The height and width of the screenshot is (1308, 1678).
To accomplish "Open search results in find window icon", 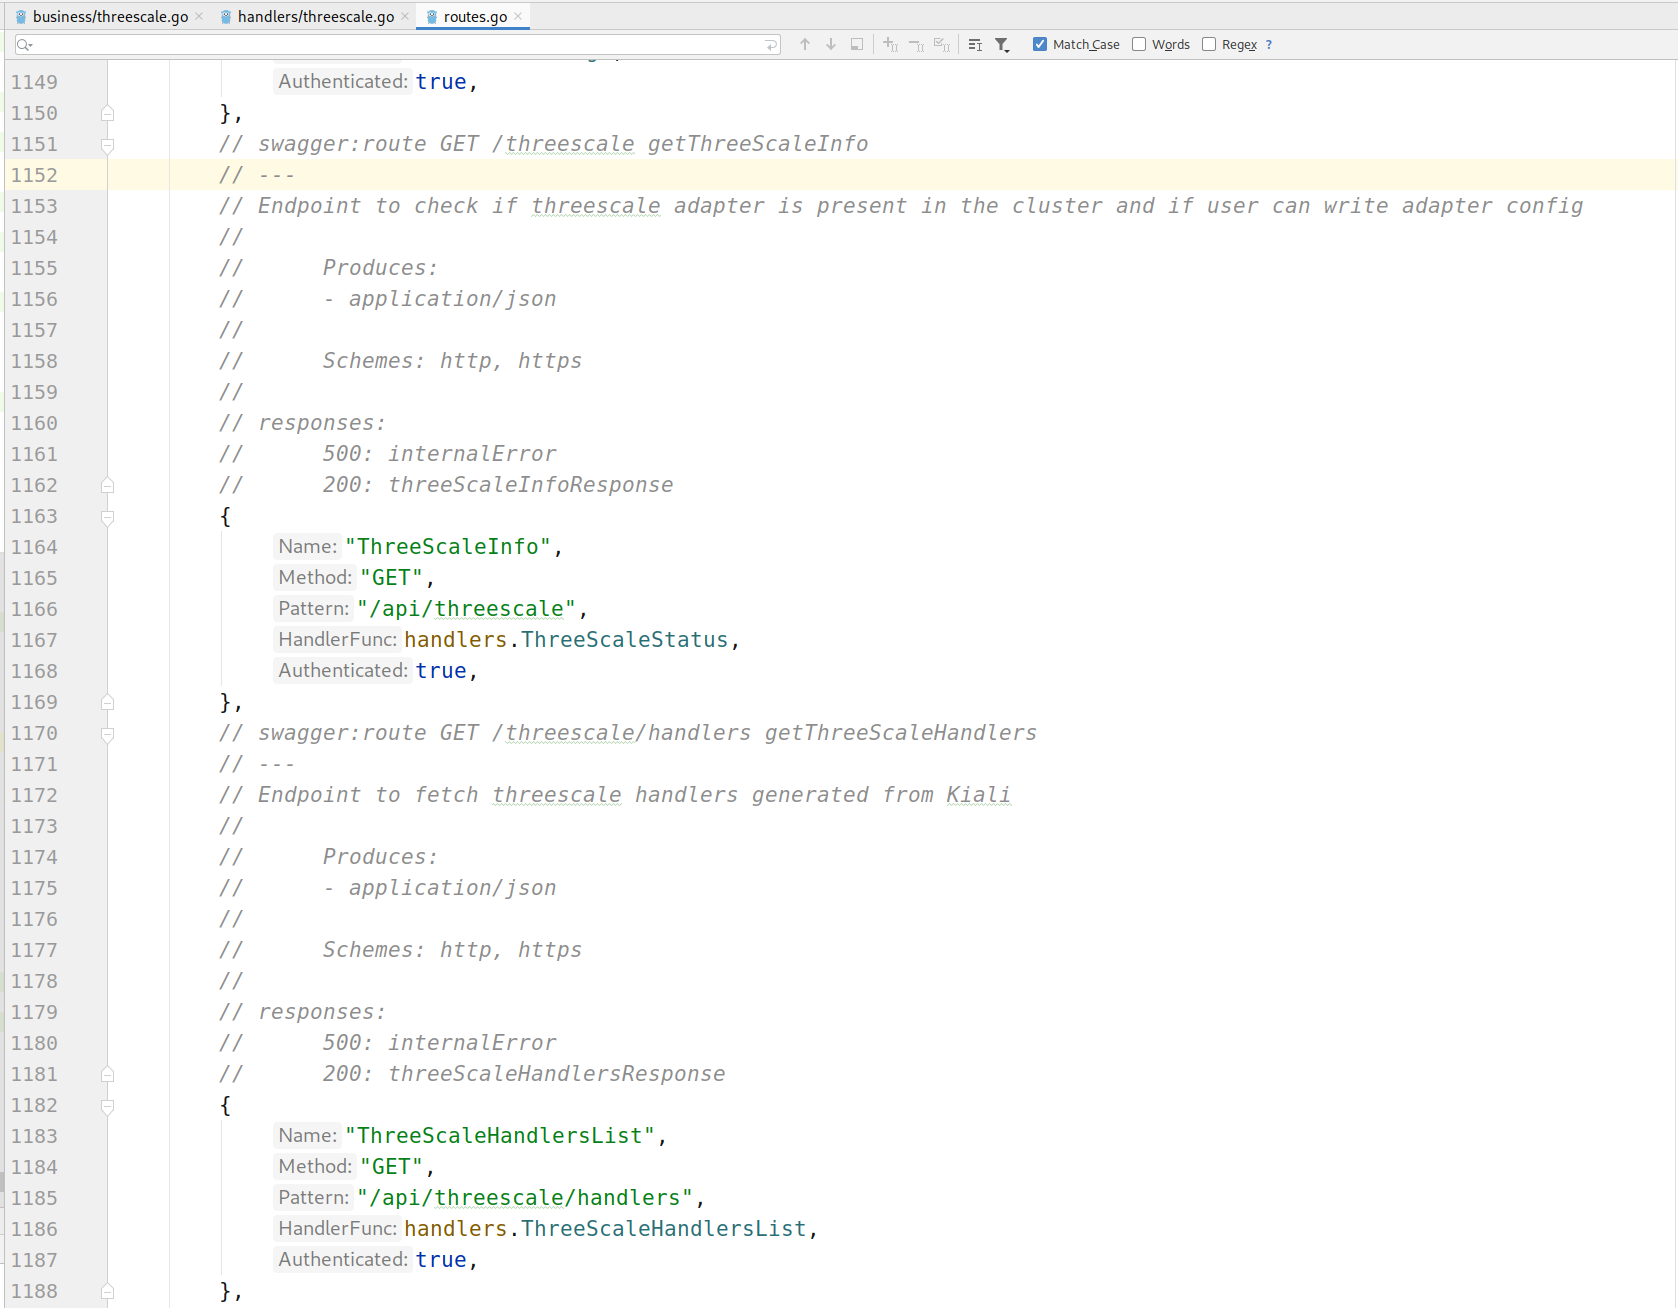I will (975, 44).
